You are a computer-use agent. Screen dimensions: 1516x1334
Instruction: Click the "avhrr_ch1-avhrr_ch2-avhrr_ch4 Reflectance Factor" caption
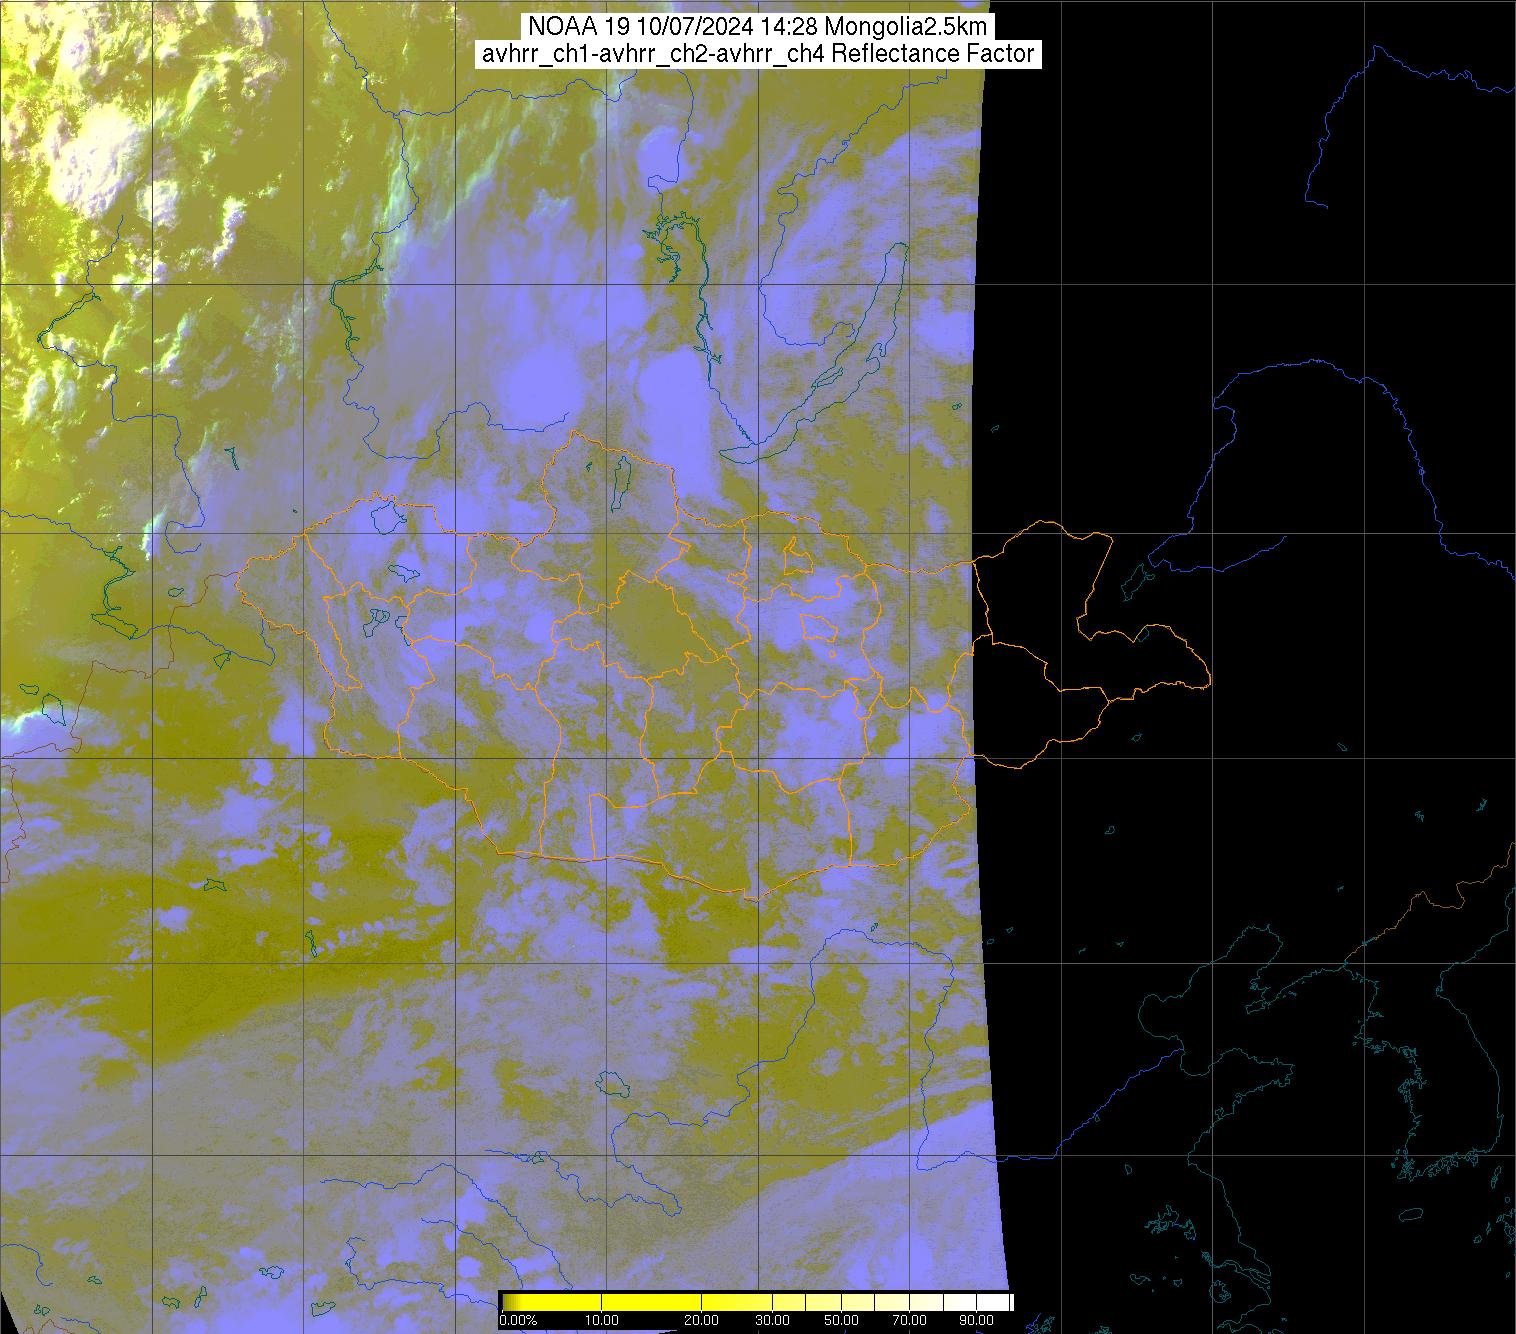(x=758, y=54)
